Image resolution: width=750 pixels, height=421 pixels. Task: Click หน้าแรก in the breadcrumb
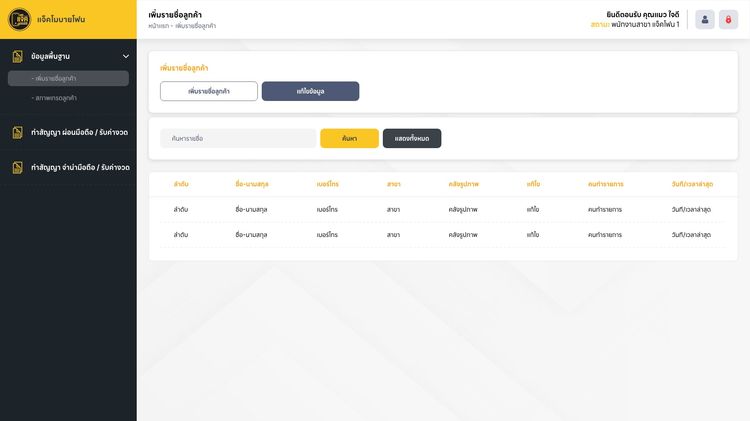157,26
